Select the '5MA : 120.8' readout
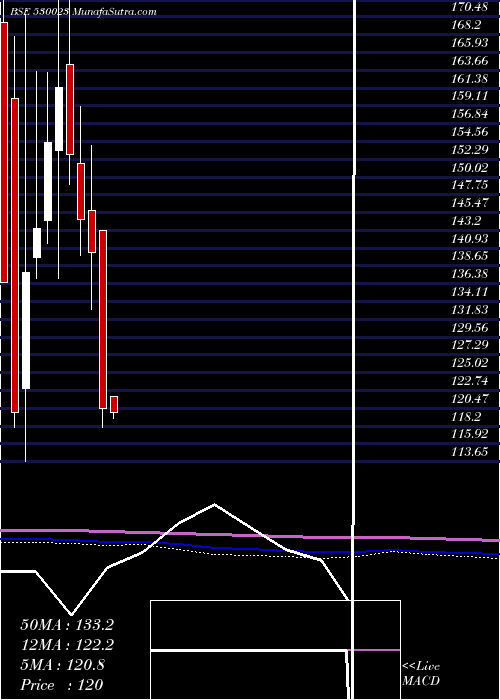The width and height of the screenshot is (500, 700). point(63,665)
